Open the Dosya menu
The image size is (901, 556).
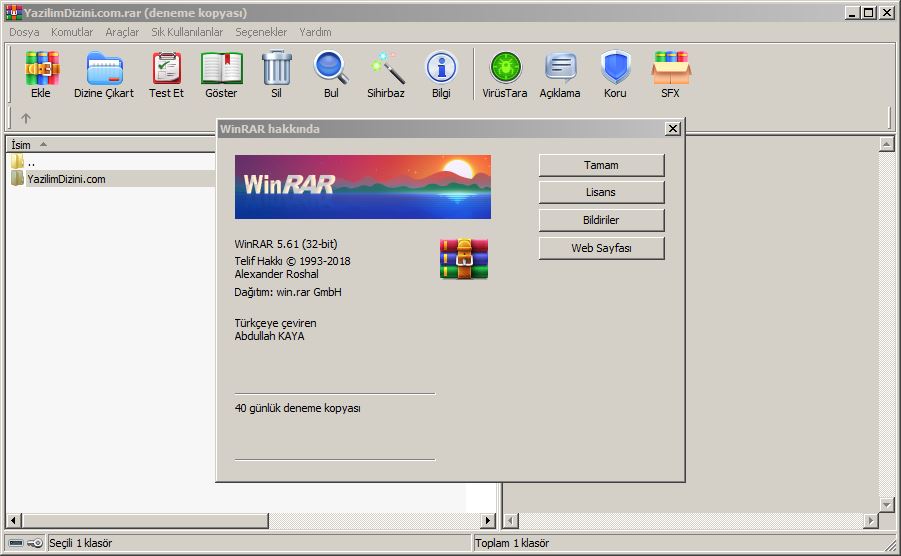click(24, 32)
